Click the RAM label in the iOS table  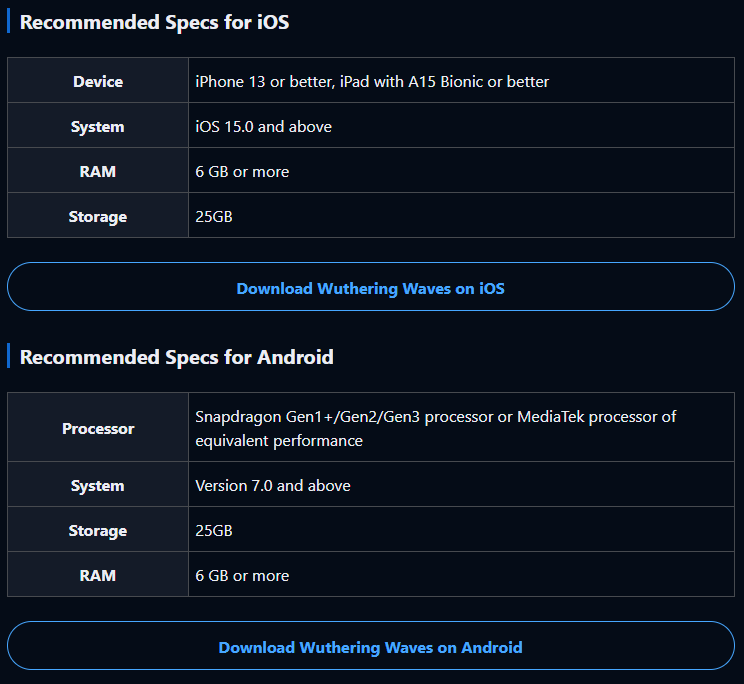98,170
